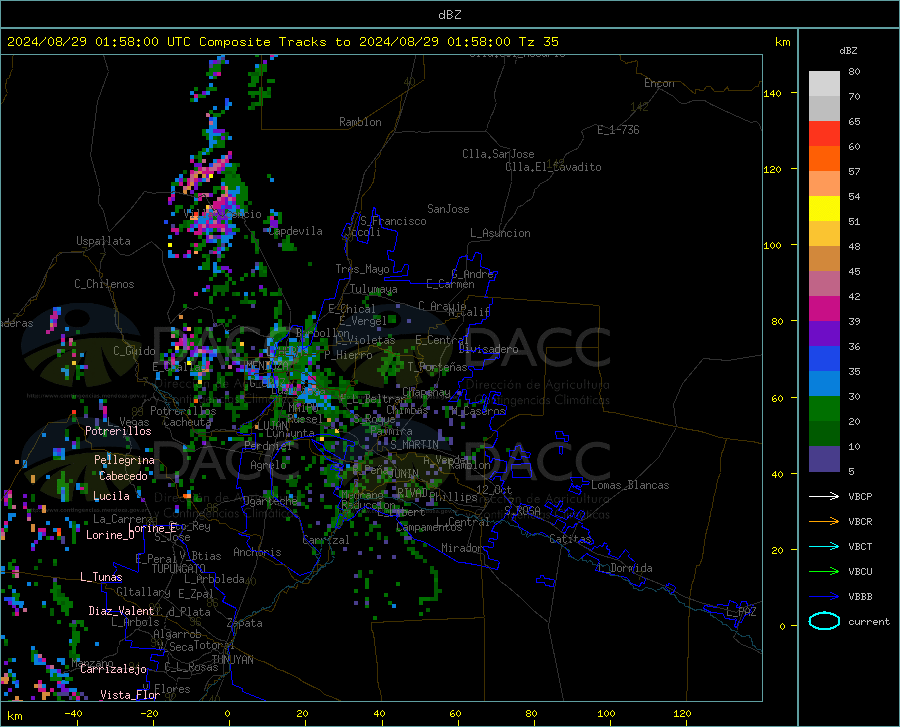Viewport: 900px width, 727px height.
Task: Click the Tres_Mayo map label
Action: point(362,269)
